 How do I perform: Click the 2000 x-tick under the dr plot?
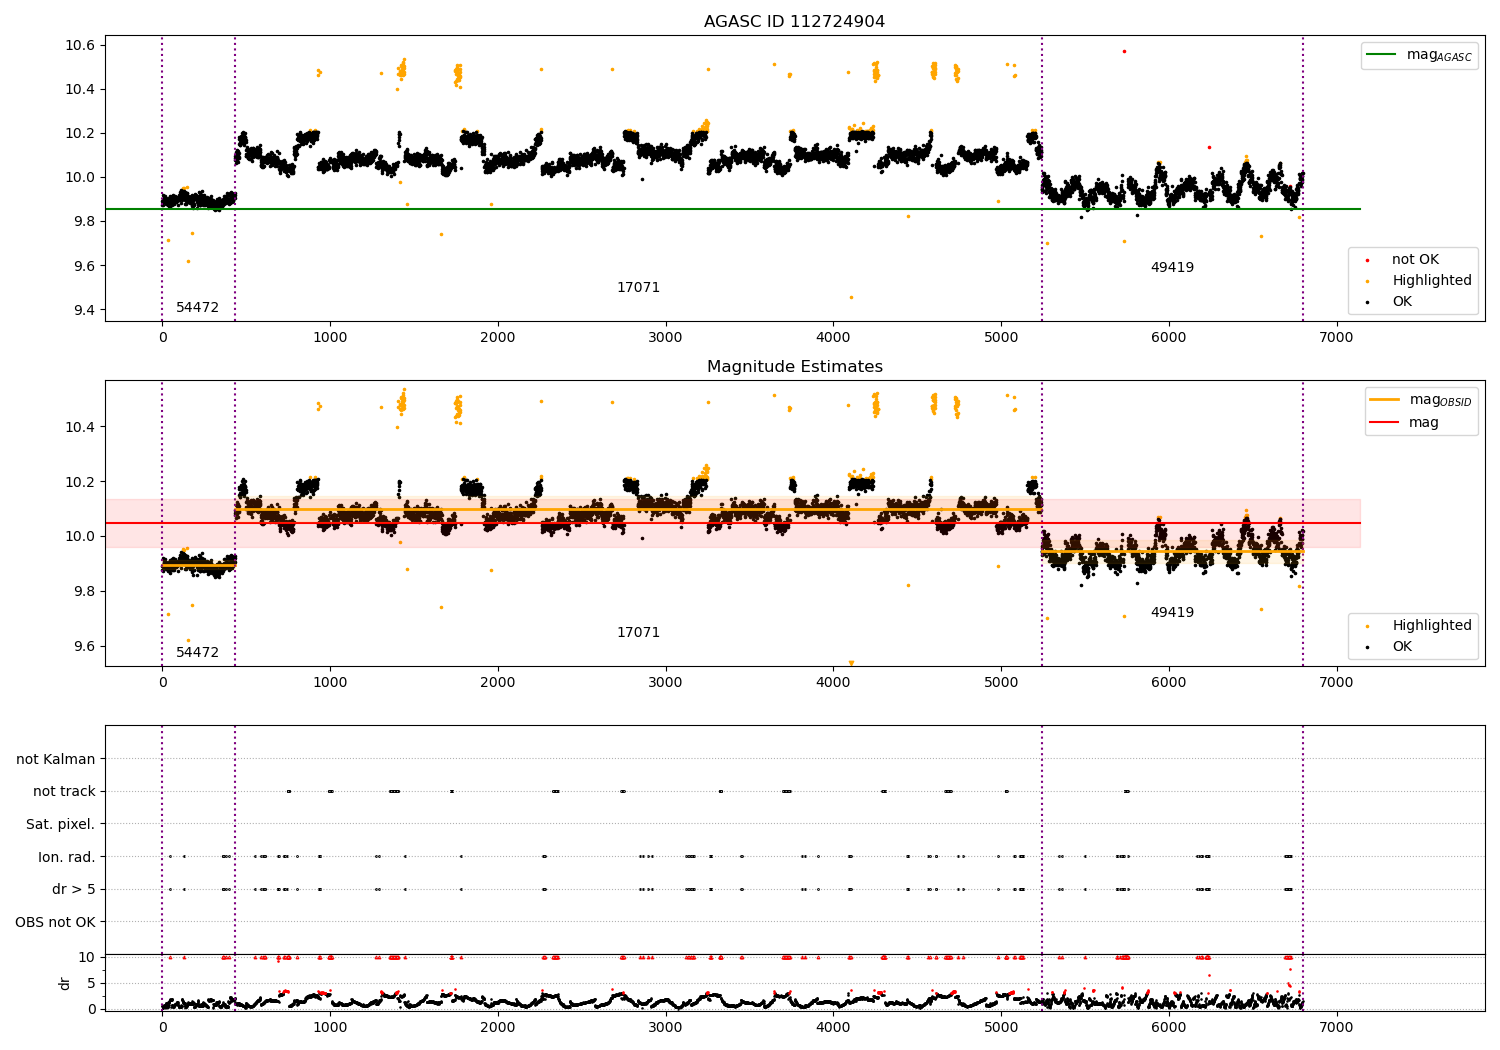[498, 1028]
